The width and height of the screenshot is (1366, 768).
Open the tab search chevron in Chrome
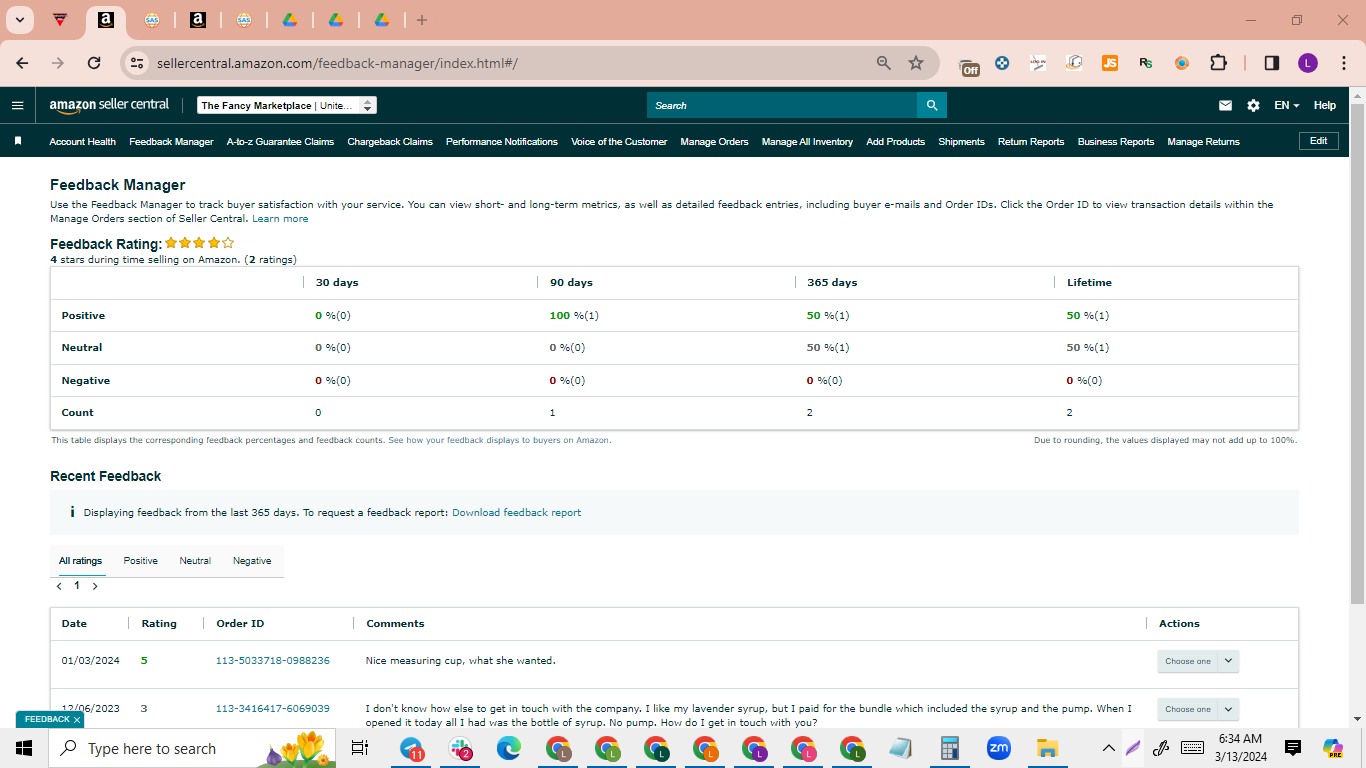[x=19, y=20]
